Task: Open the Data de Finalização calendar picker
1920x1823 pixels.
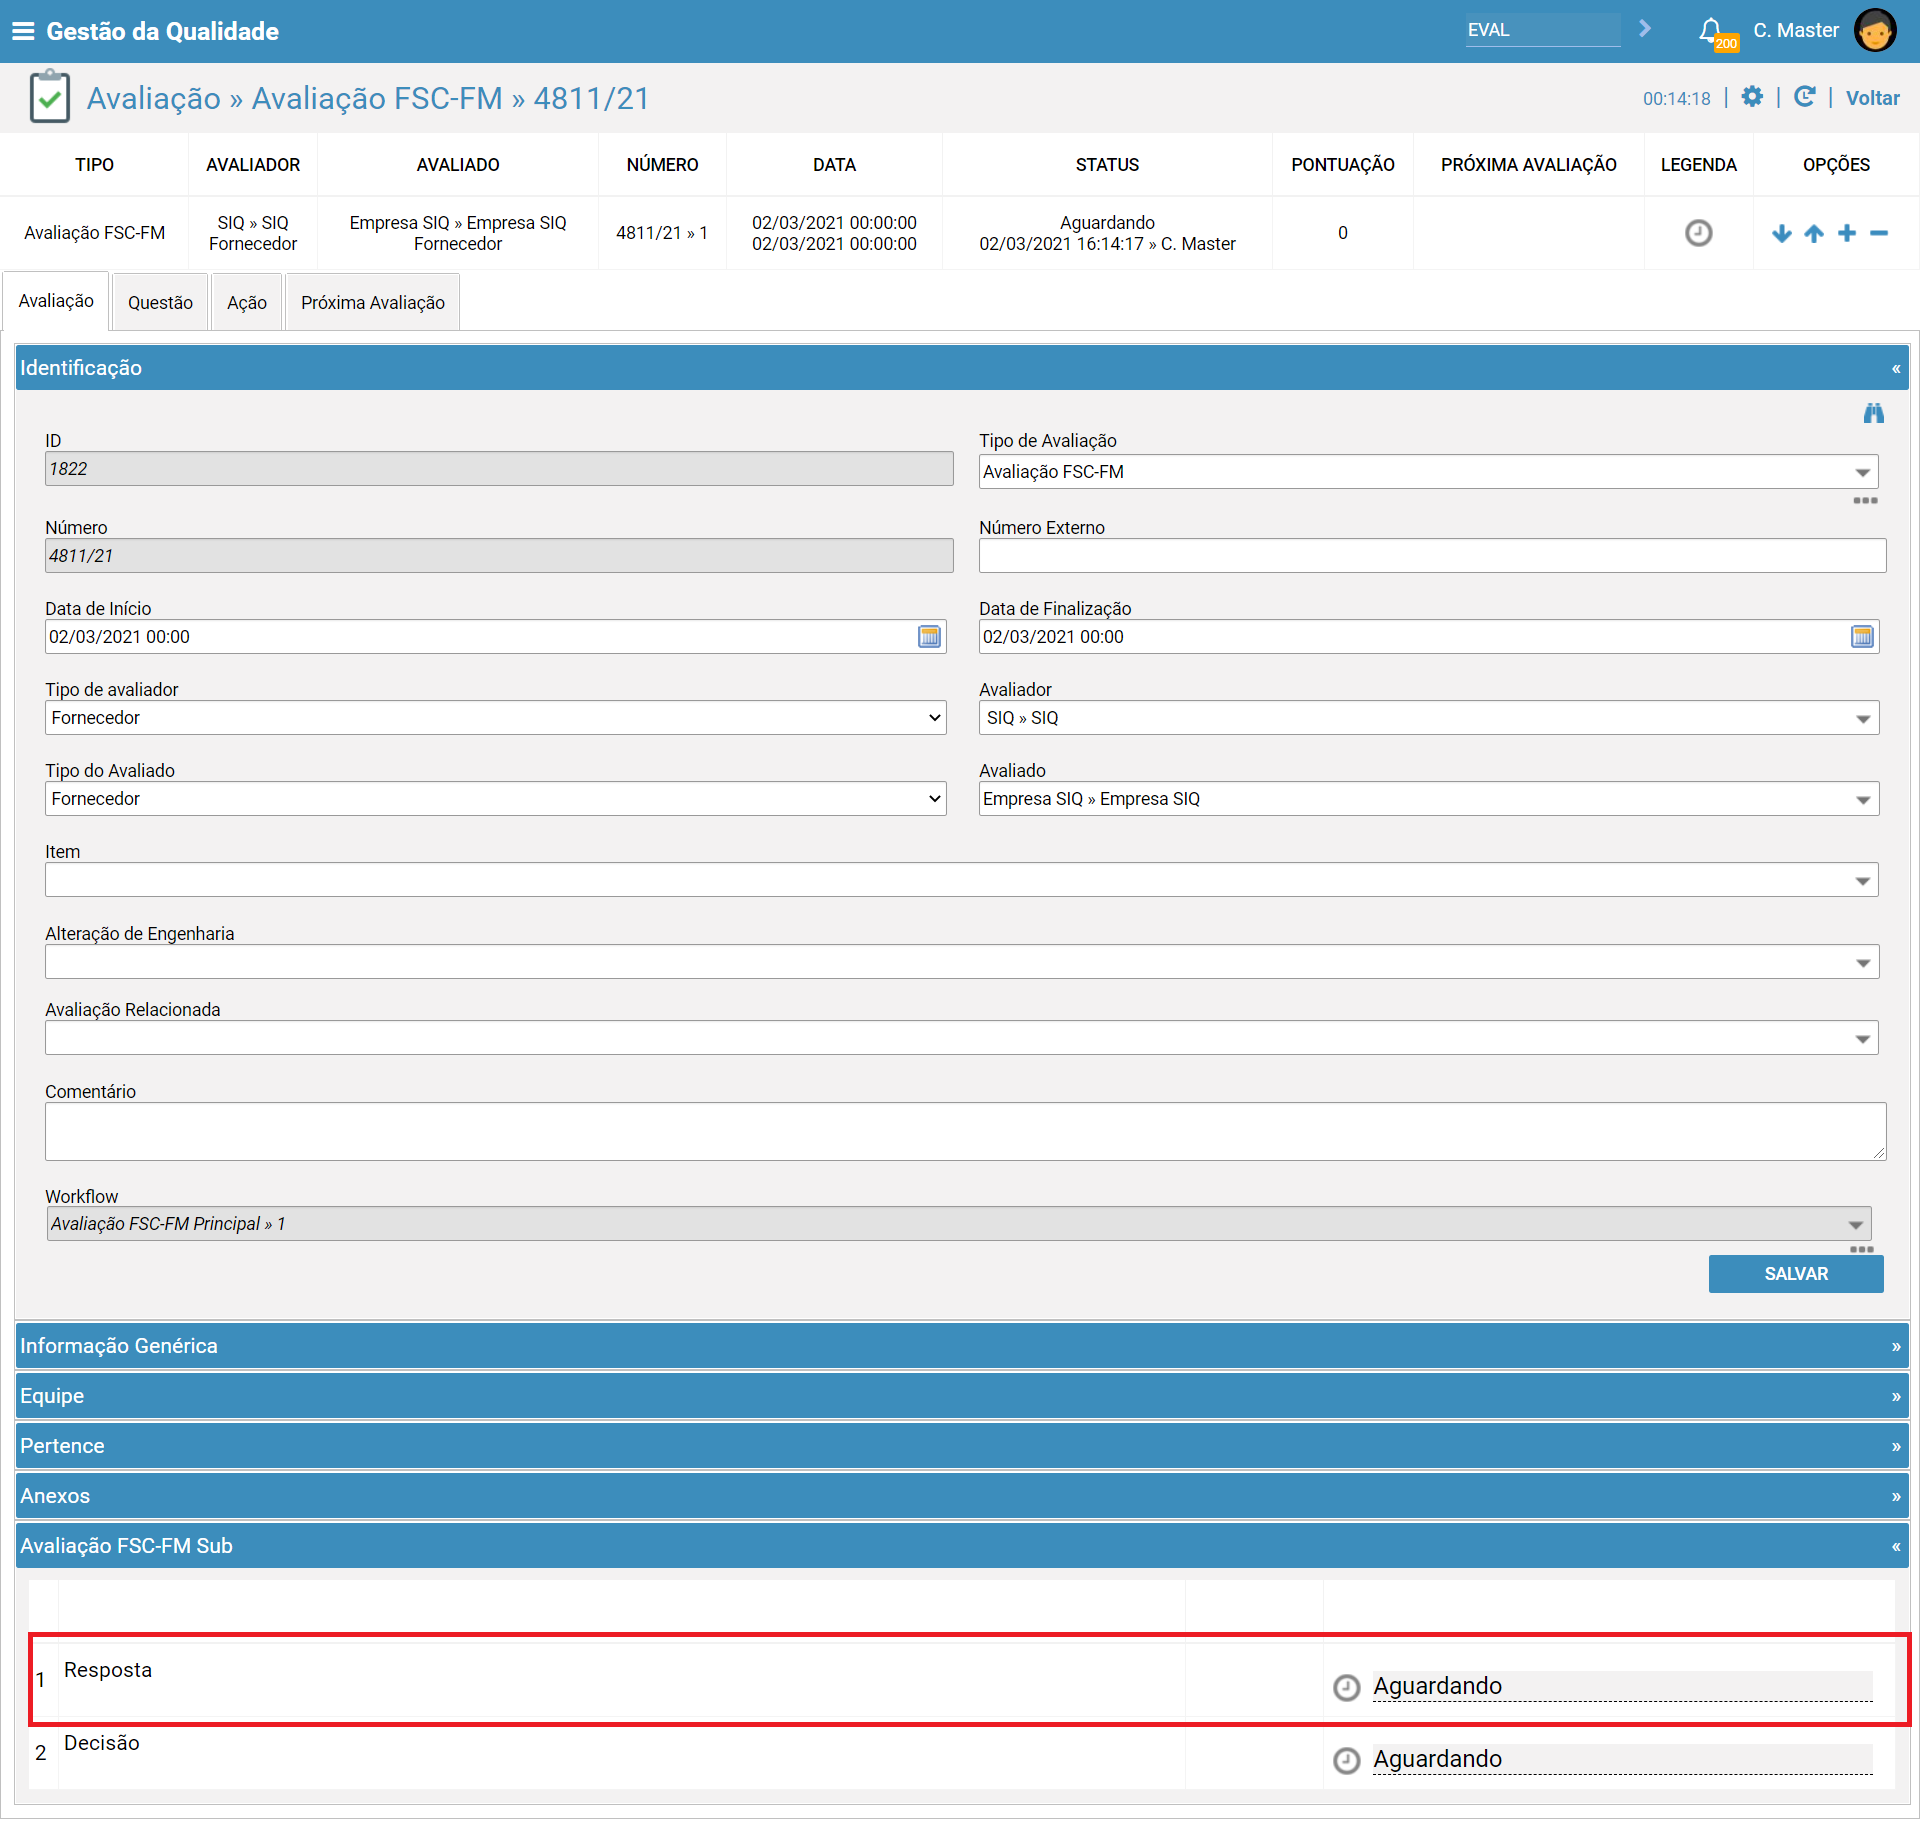Action: click(x=1862, y=637)
